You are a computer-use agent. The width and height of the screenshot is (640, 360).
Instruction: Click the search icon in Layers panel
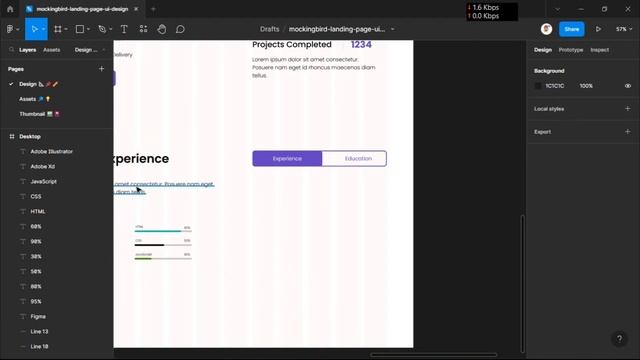click(x=11, y=50)
